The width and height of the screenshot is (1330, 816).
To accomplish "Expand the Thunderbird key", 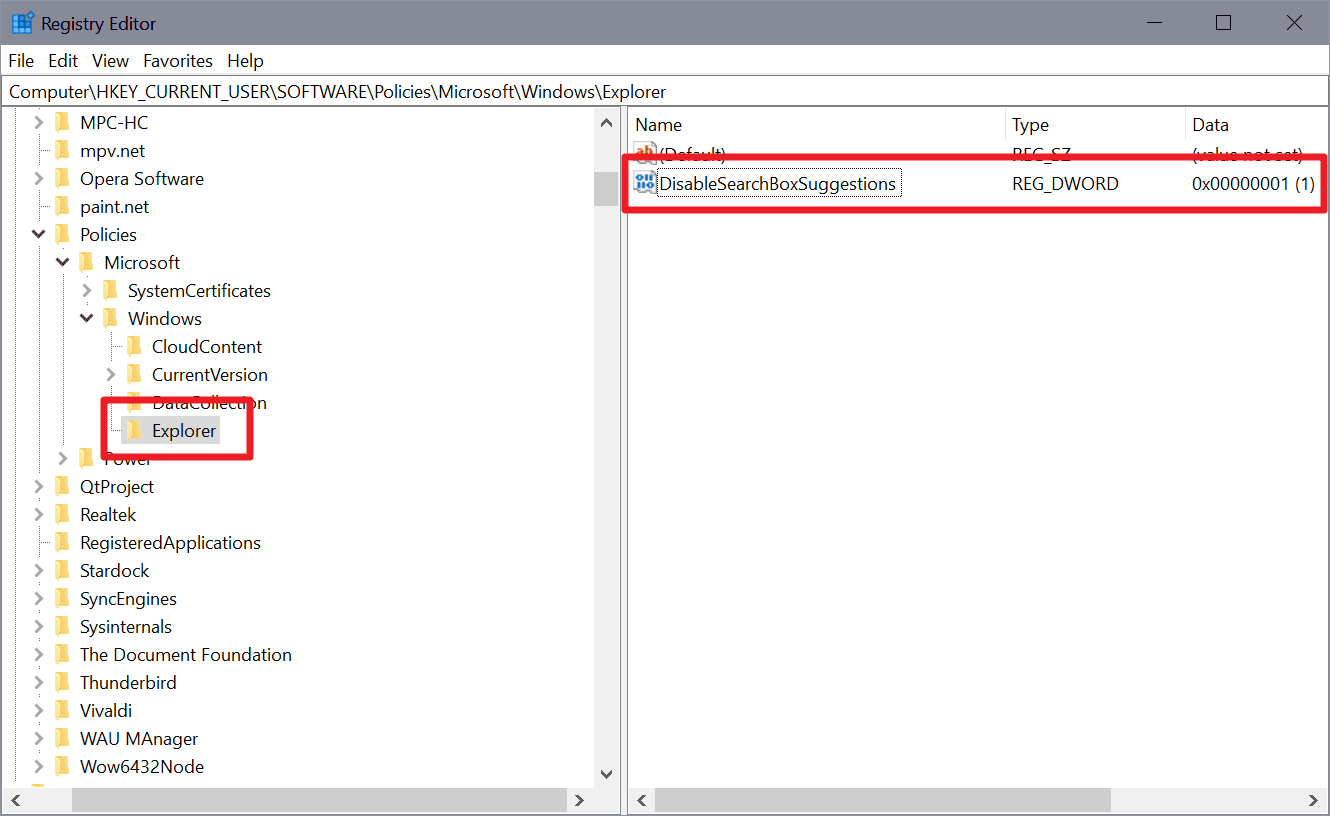I will (39, 683).
